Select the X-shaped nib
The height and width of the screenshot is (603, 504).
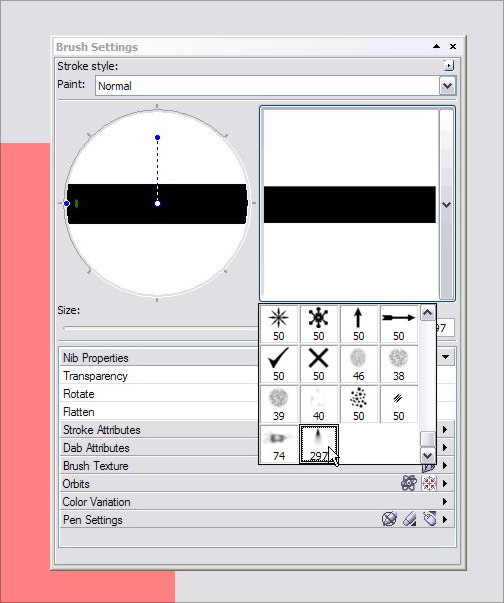click(319, 364)
